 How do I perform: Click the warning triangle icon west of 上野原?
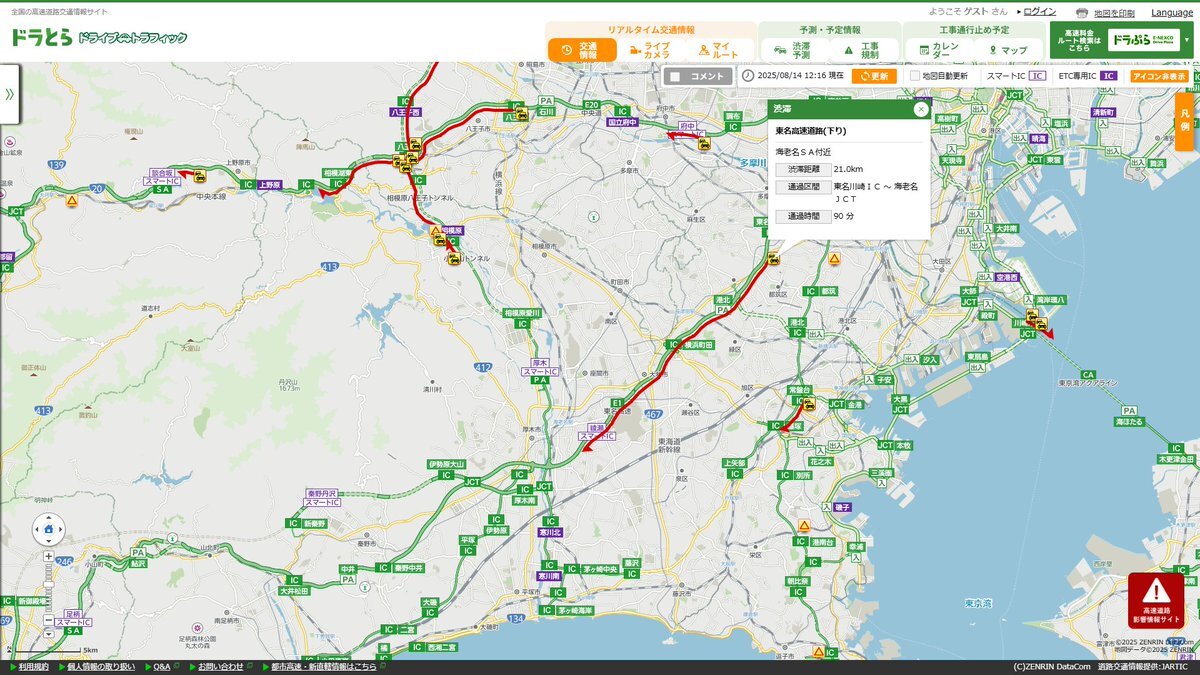click(72, 200)
